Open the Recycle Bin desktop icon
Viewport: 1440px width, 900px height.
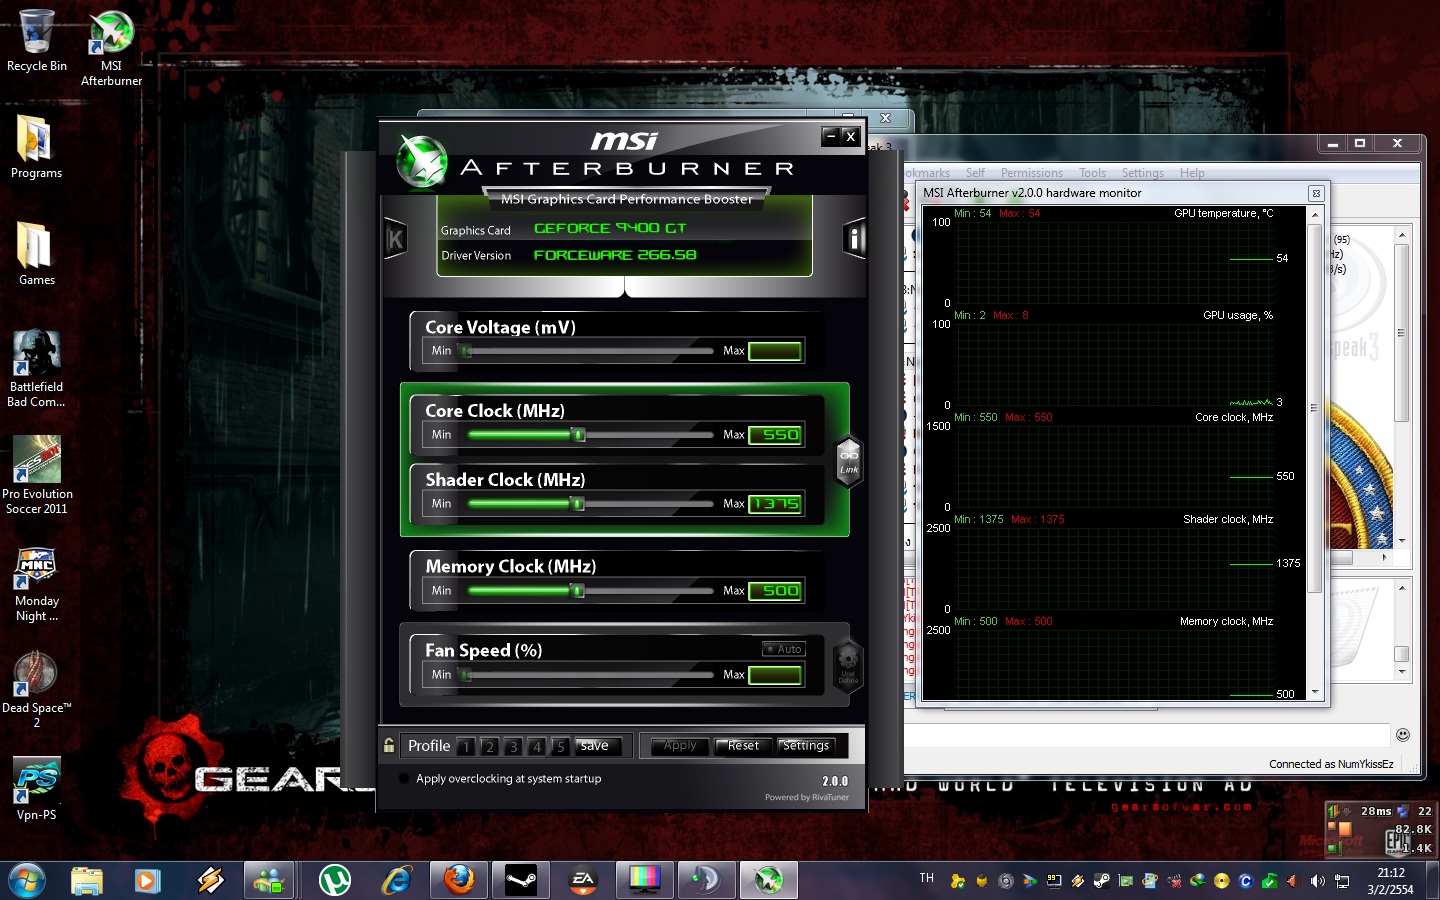click(37, 41)
